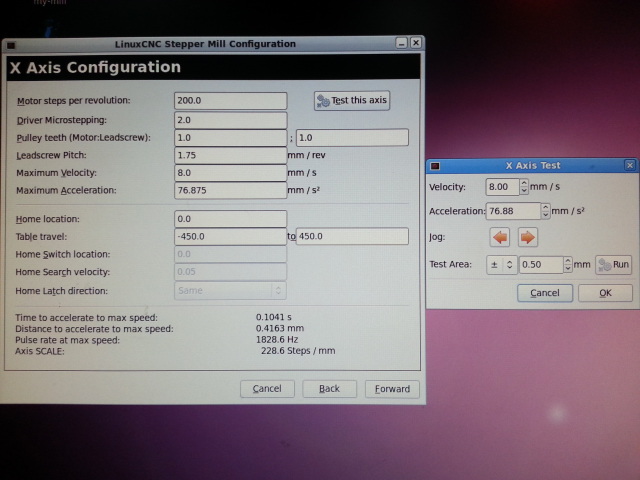This screenshot has width=640, height=480.
Task: Jog the axis right with orange arrow
Action: coord(527,237)
